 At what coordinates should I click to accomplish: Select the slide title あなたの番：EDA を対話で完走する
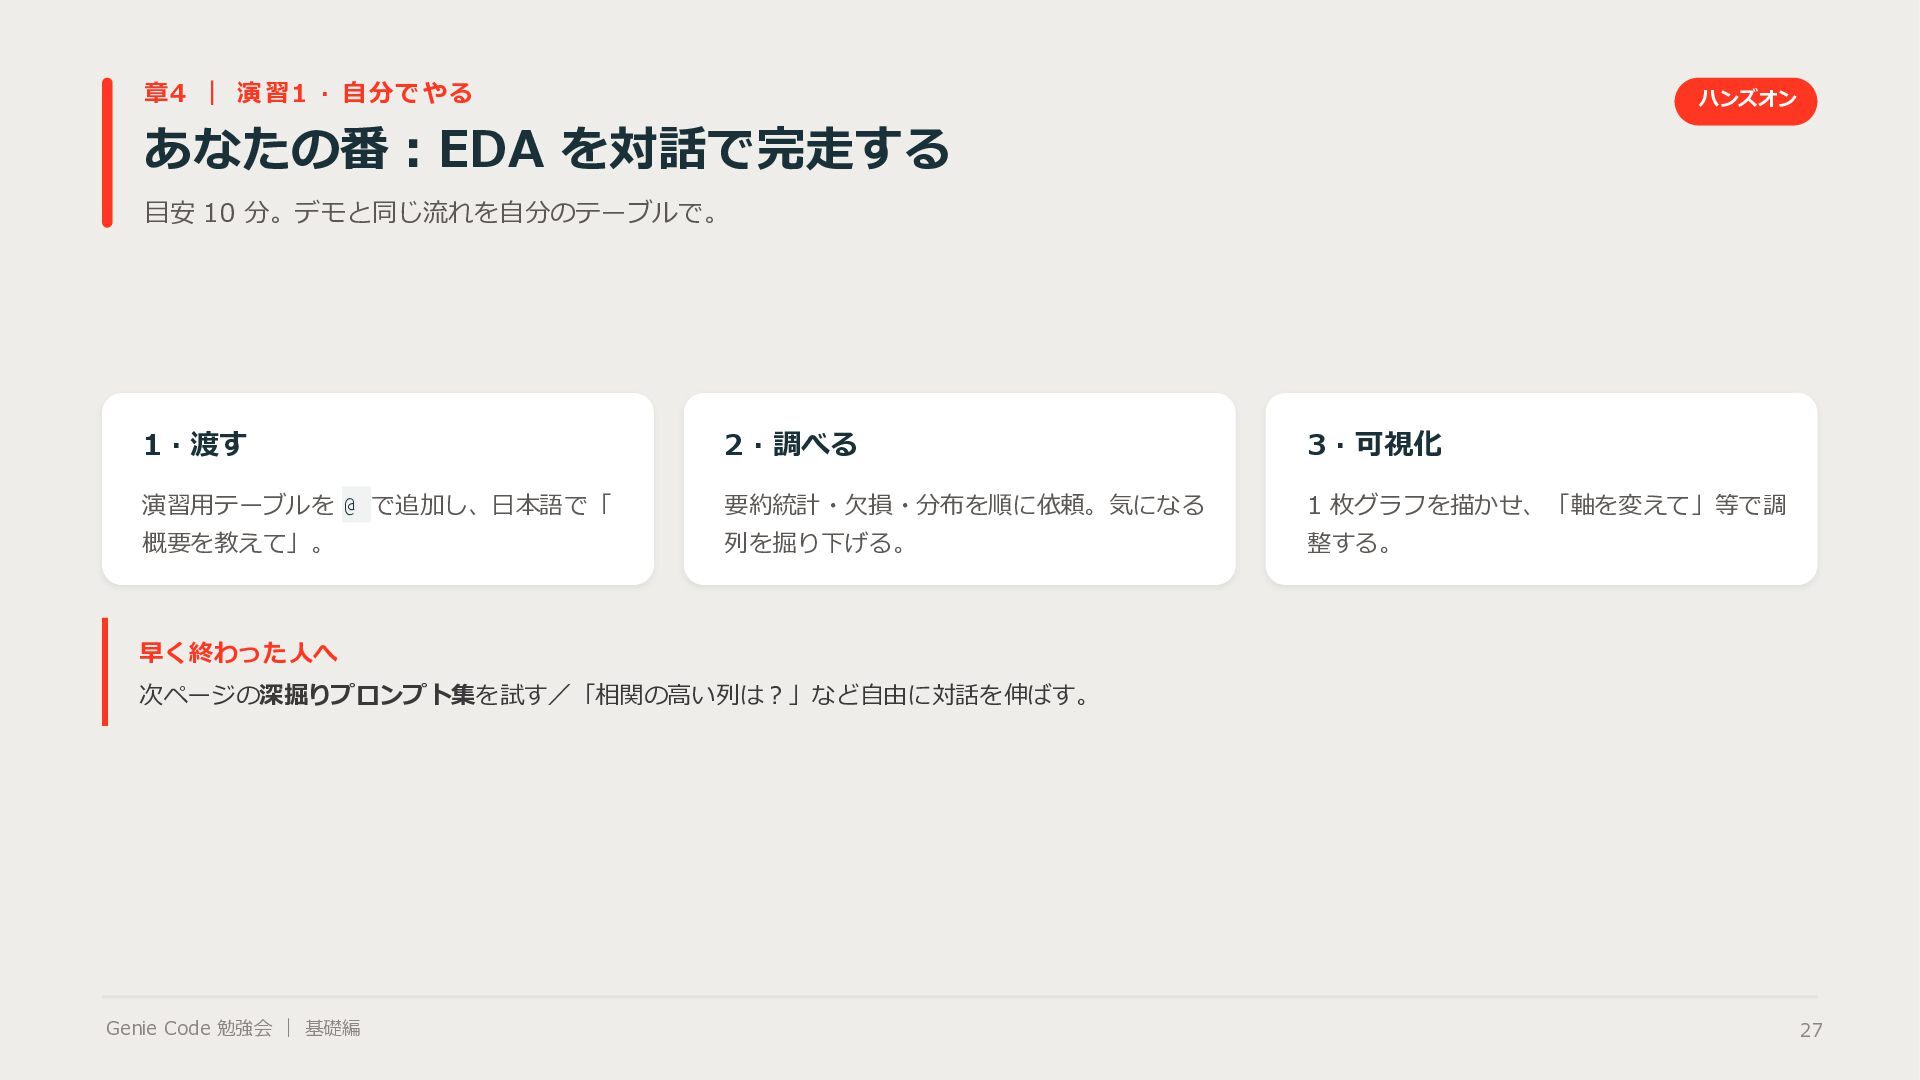point(546,149)
